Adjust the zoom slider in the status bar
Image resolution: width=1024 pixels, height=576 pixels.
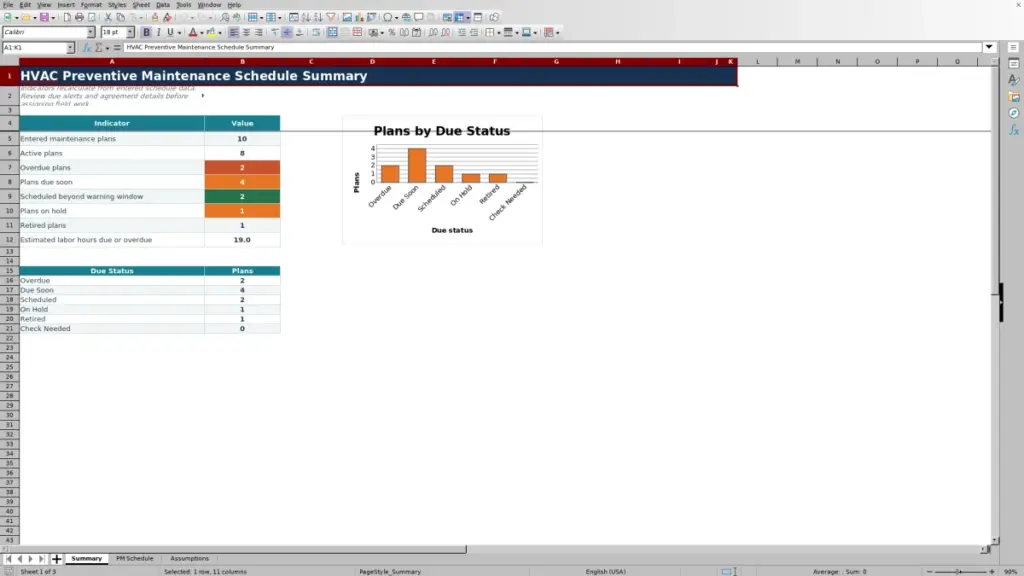click(x=960, y=571)
